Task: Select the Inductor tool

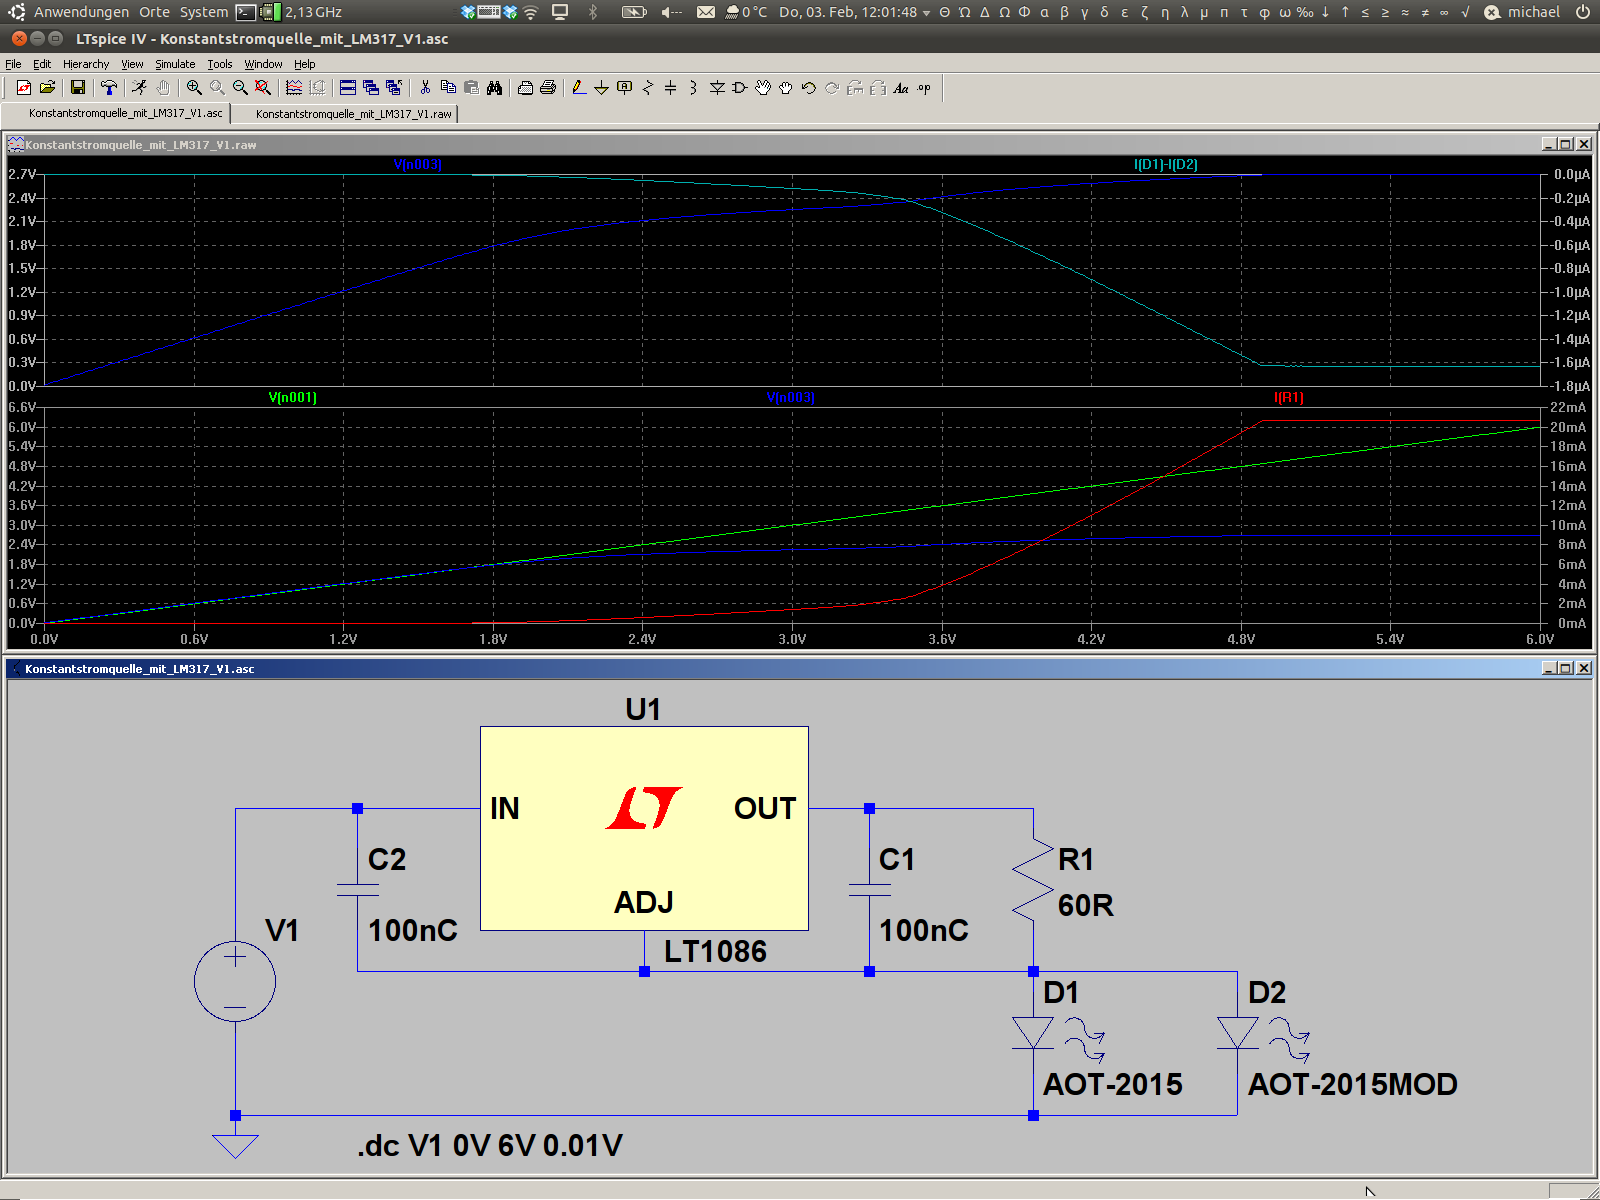Action: [x=694, y=88]
